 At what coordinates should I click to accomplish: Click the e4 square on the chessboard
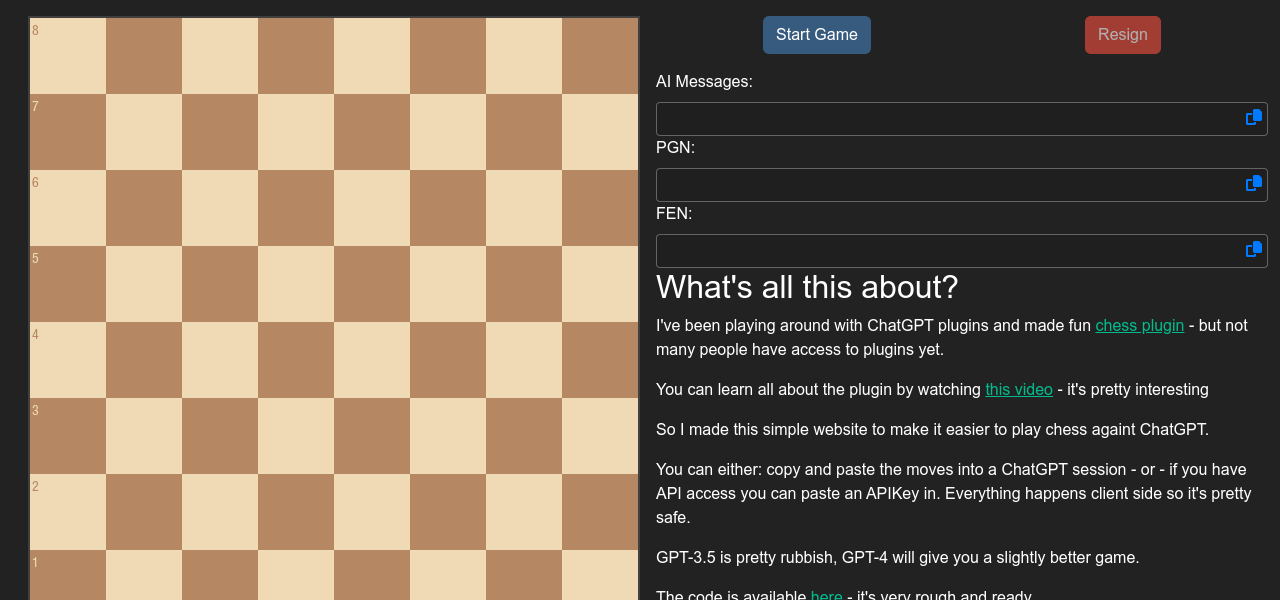(x=372, y=360)
